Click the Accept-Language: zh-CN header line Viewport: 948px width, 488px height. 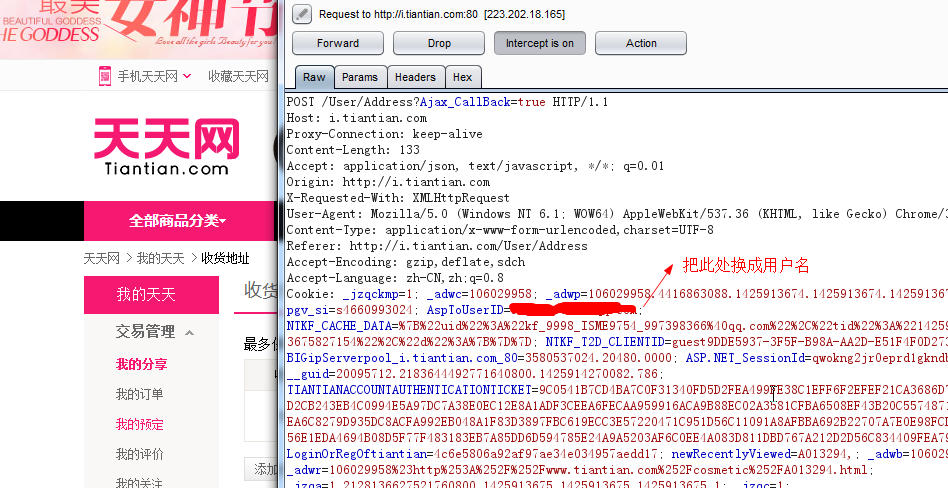[x=395, y=278]
